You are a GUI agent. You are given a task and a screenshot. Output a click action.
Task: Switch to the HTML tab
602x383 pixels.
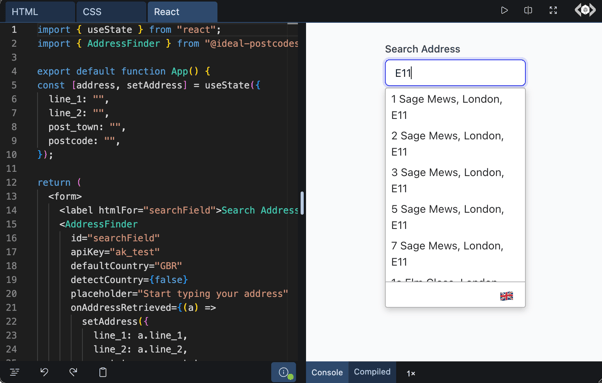40,12
